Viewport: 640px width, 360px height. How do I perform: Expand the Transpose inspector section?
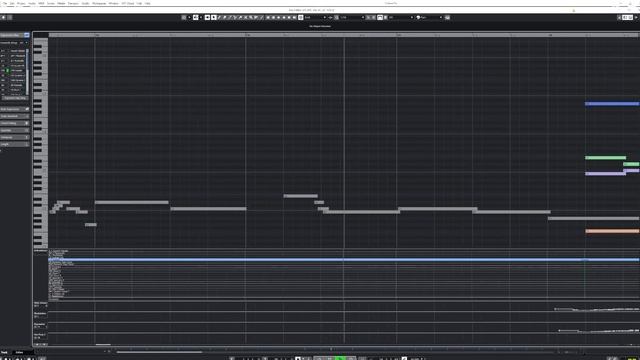pos(15,138)
